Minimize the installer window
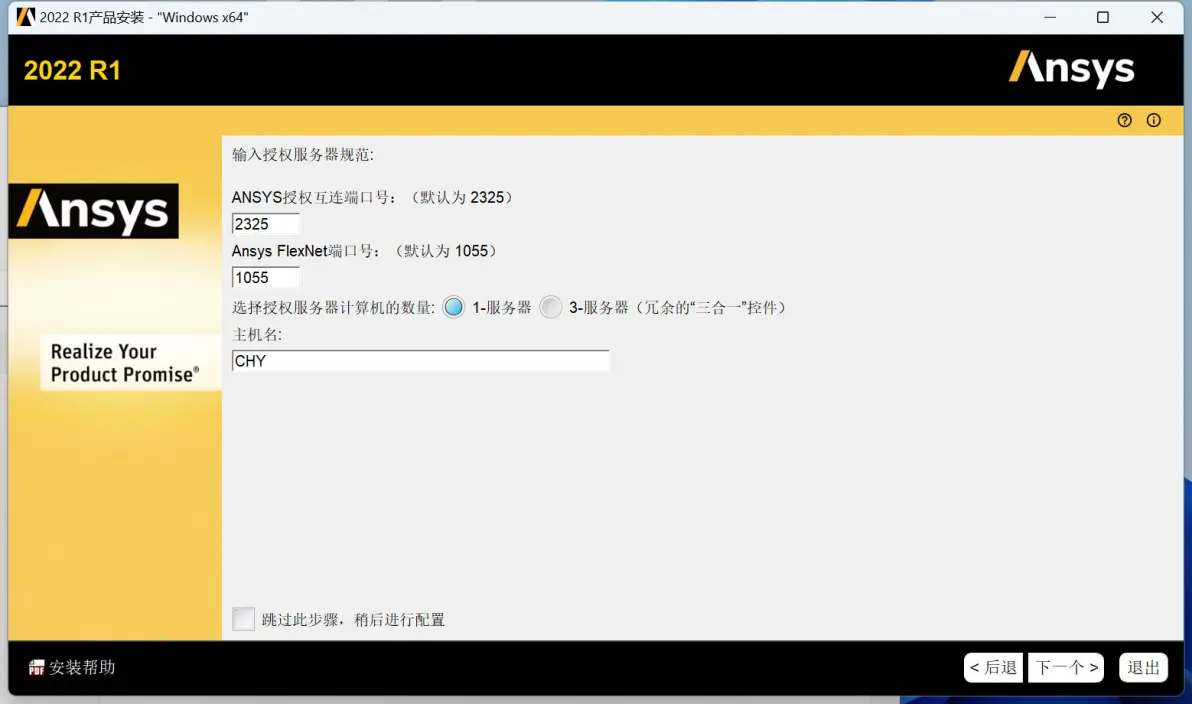 (x=1050, y=17)
